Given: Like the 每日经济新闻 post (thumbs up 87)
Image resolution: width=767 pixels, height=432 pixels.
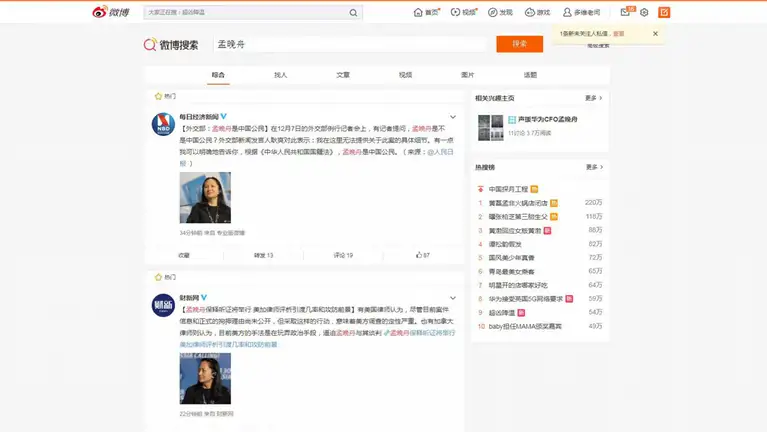Looking at the screenshot, I should tap(423, 255).
